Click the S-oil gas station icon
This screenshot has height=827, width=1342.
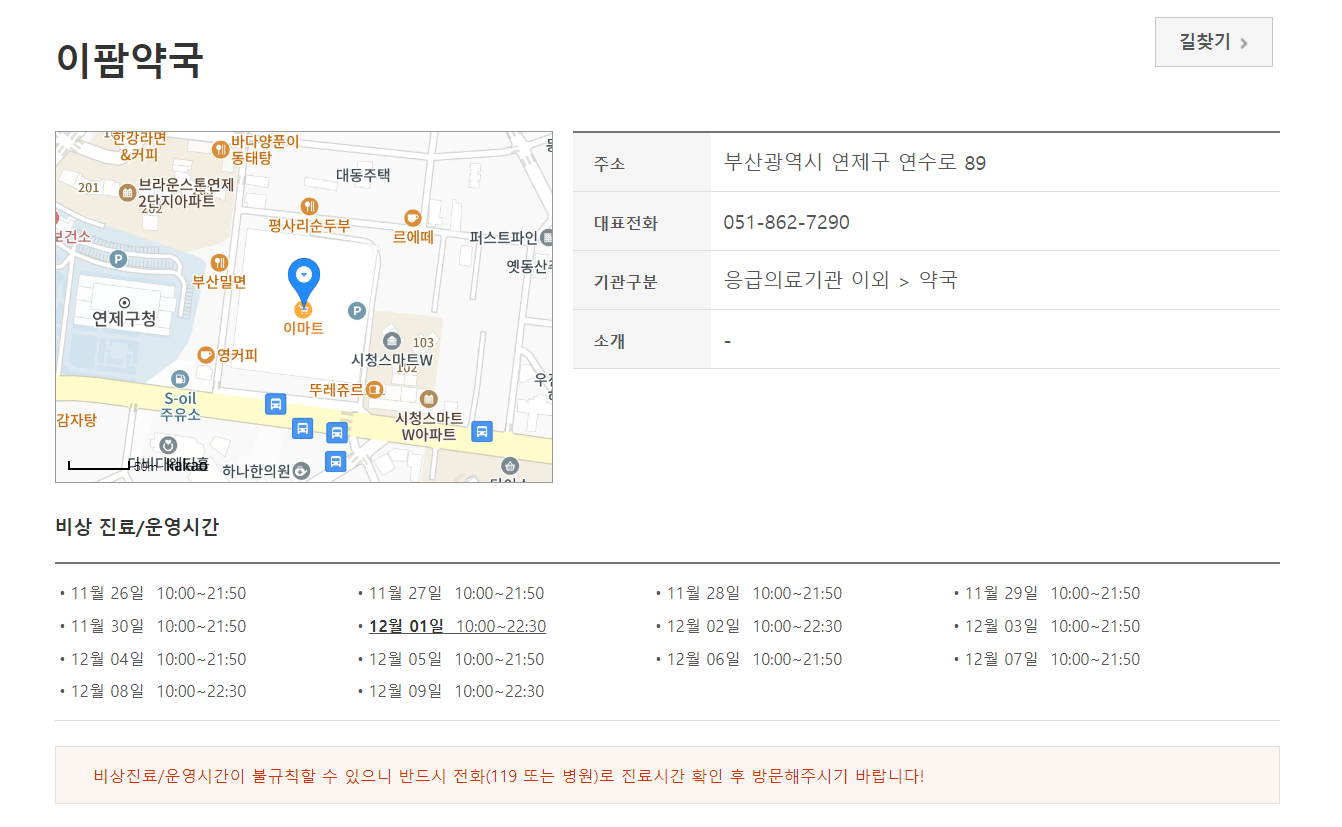coord(180,380)
